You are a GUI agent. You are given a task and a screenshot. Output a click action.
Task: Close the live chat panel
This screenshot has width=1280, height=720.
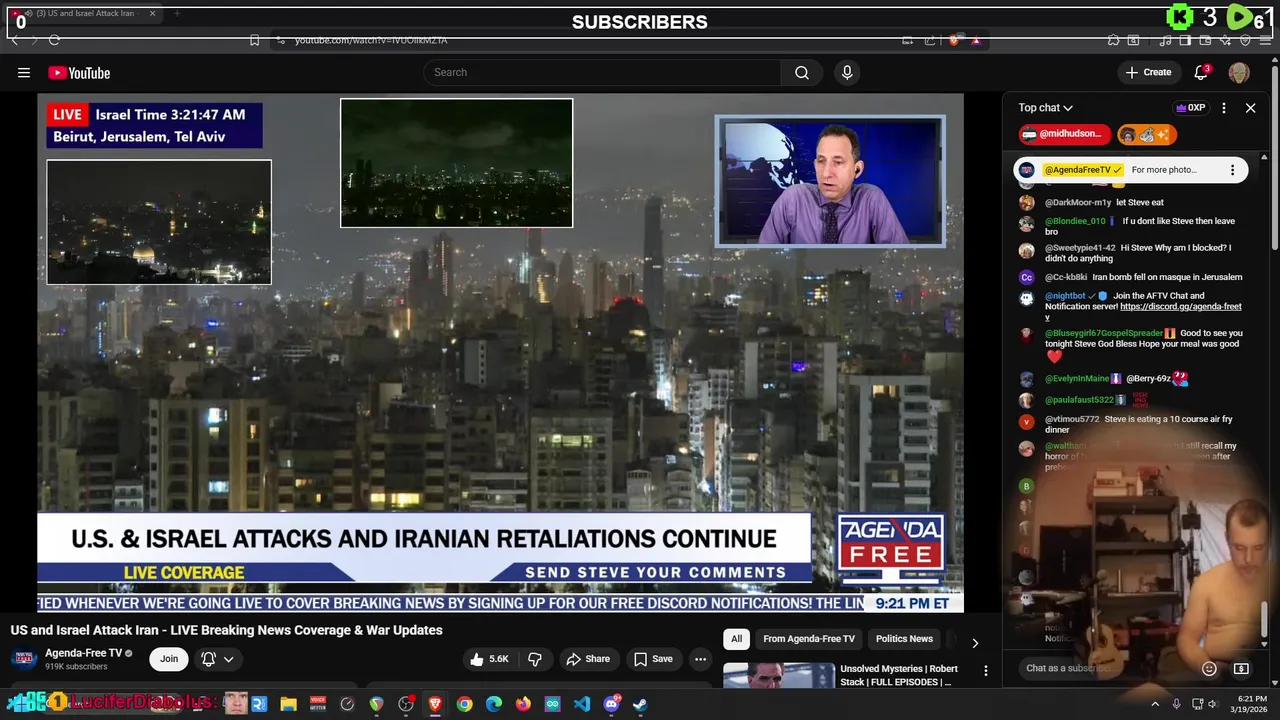1250,108
